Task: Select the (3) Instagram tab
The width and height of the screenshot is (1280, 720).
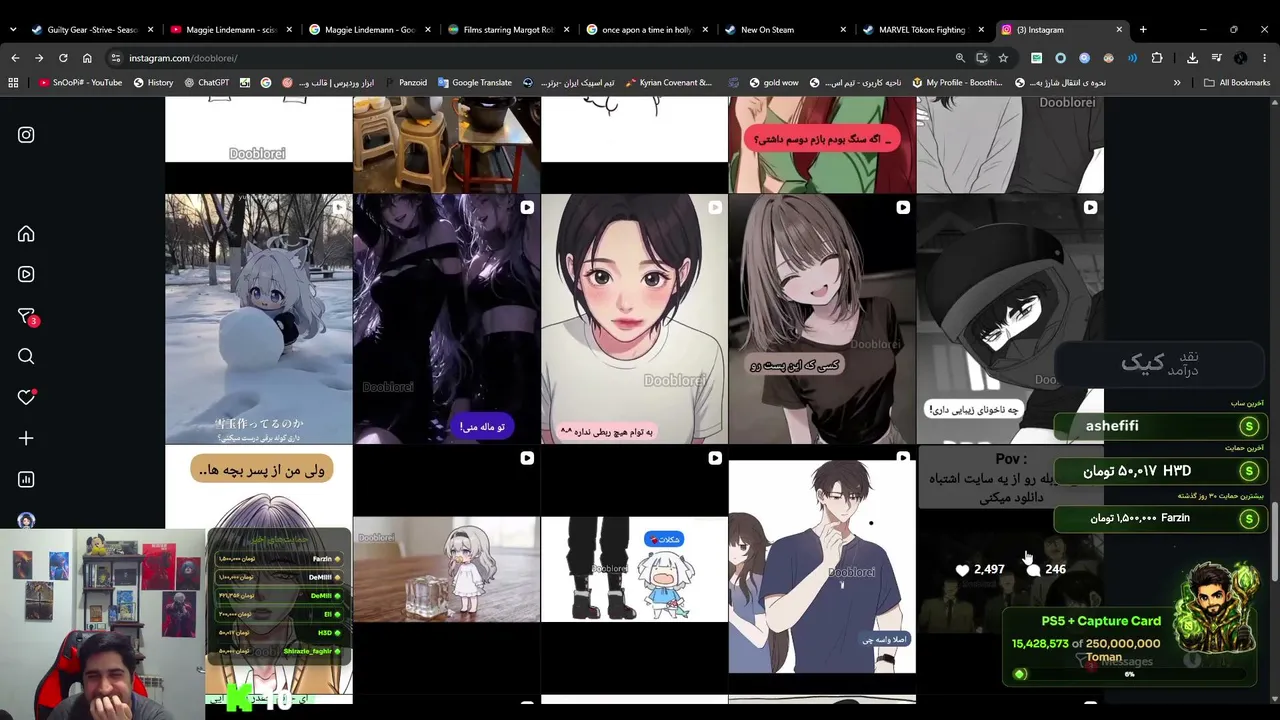Action: pyautogui.click(x=1062, y=30)
